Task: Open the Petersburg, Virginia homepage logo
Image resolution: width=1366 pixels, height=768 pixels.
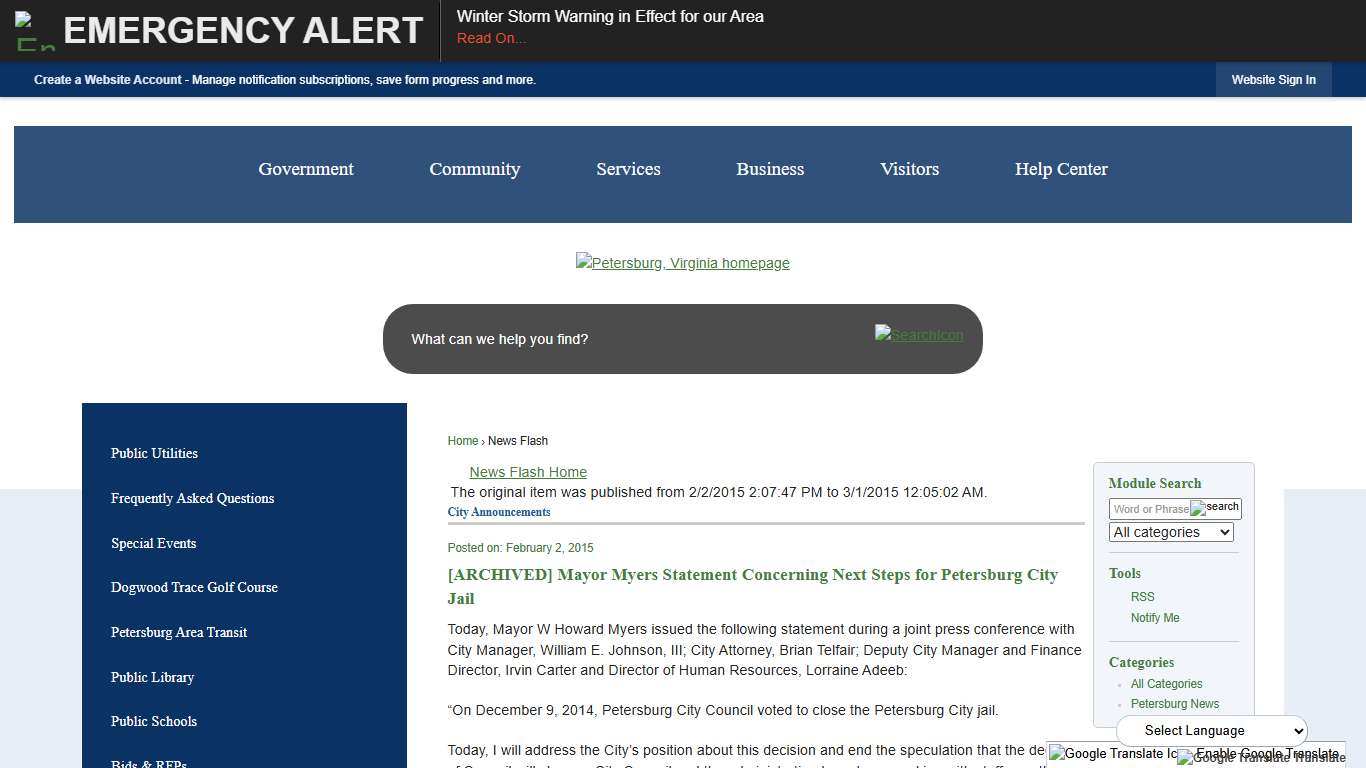Action: coord(683,263)
